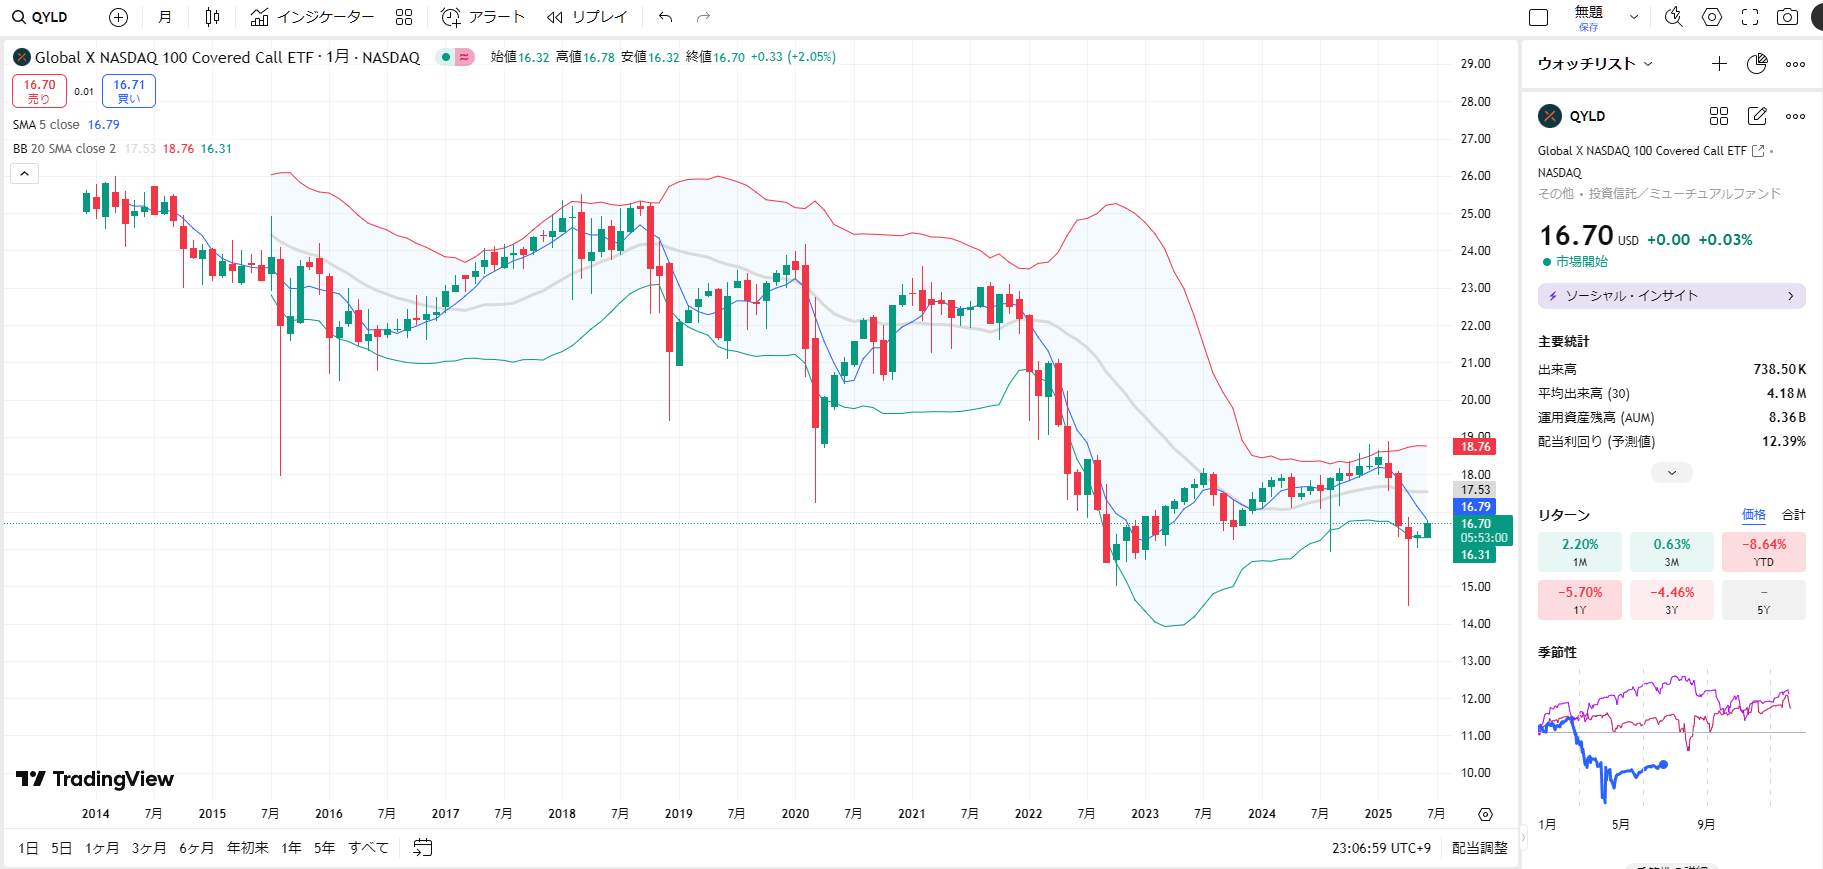Click the chart title Global X NASDAQ 100 Covered Call ETF
Image resolution: width=1823 pixels, height=869 pixels.
click(174, 57)
